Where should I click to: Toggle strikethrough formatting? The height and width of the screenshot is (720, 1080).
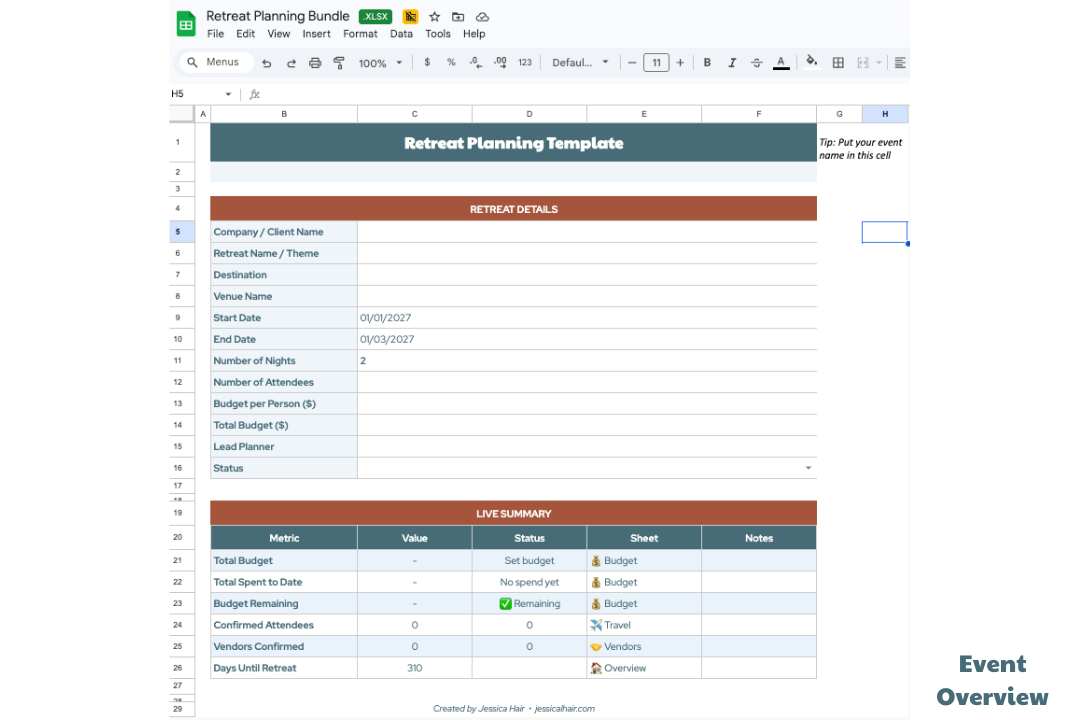(757, 62)
